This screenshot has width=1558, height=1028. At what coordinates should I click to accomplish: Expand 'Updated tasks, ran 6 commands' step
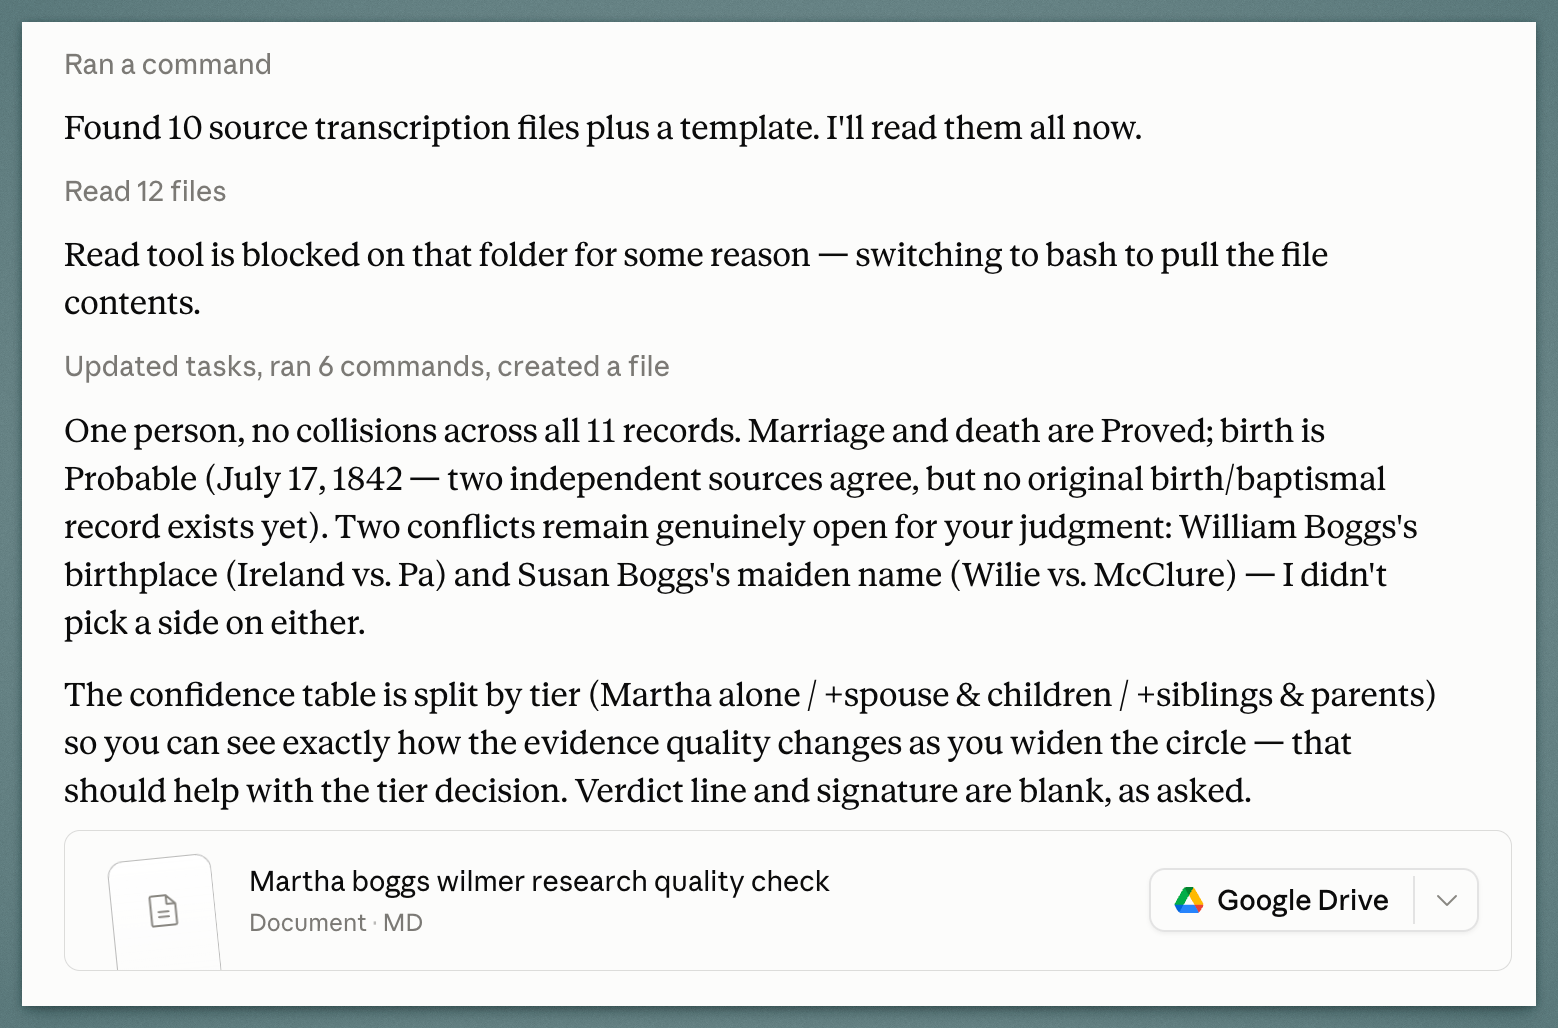coord(367,366)
